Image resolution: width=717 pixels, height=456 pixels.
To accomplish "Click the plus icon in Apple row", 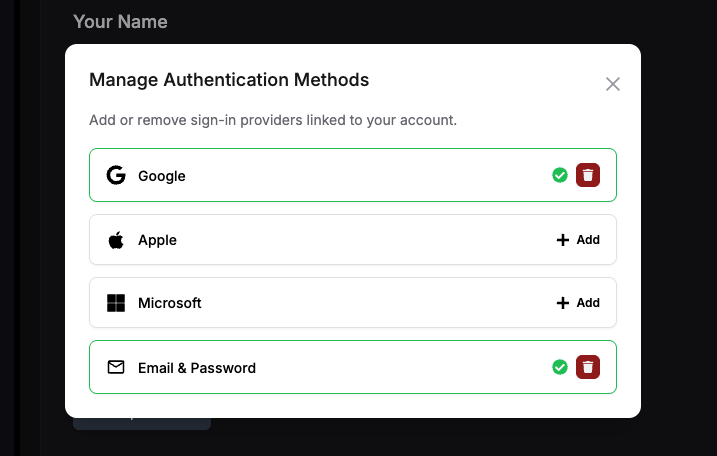I will point(562,240).
